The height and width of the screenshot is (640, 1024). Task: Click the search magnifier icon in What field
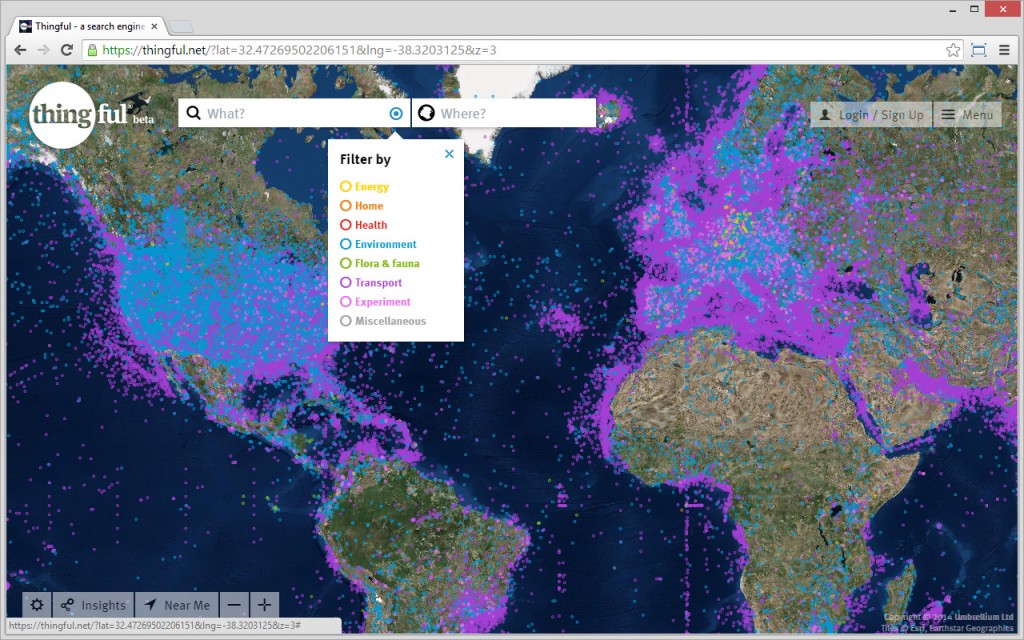coord(193,113)
